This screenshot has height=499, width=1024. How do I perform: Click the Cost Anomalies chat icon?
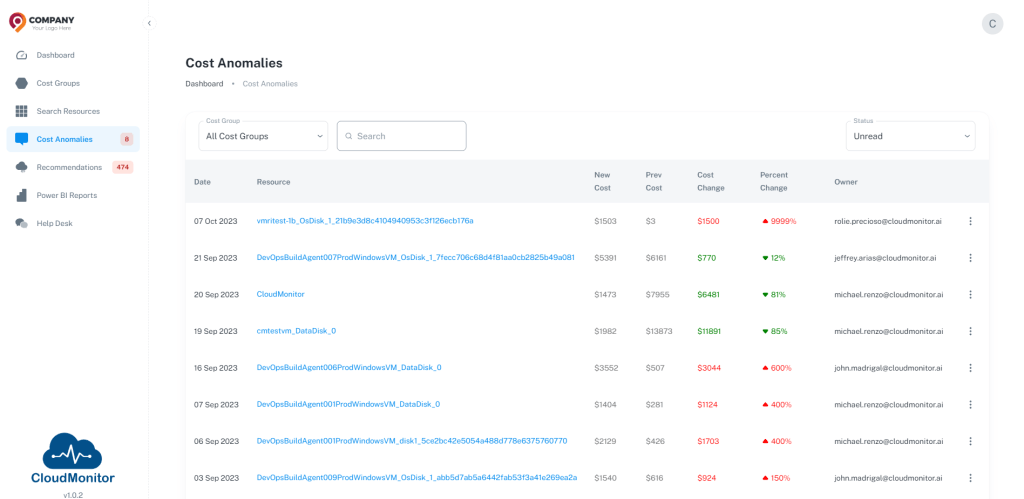(x=22, y=139)
